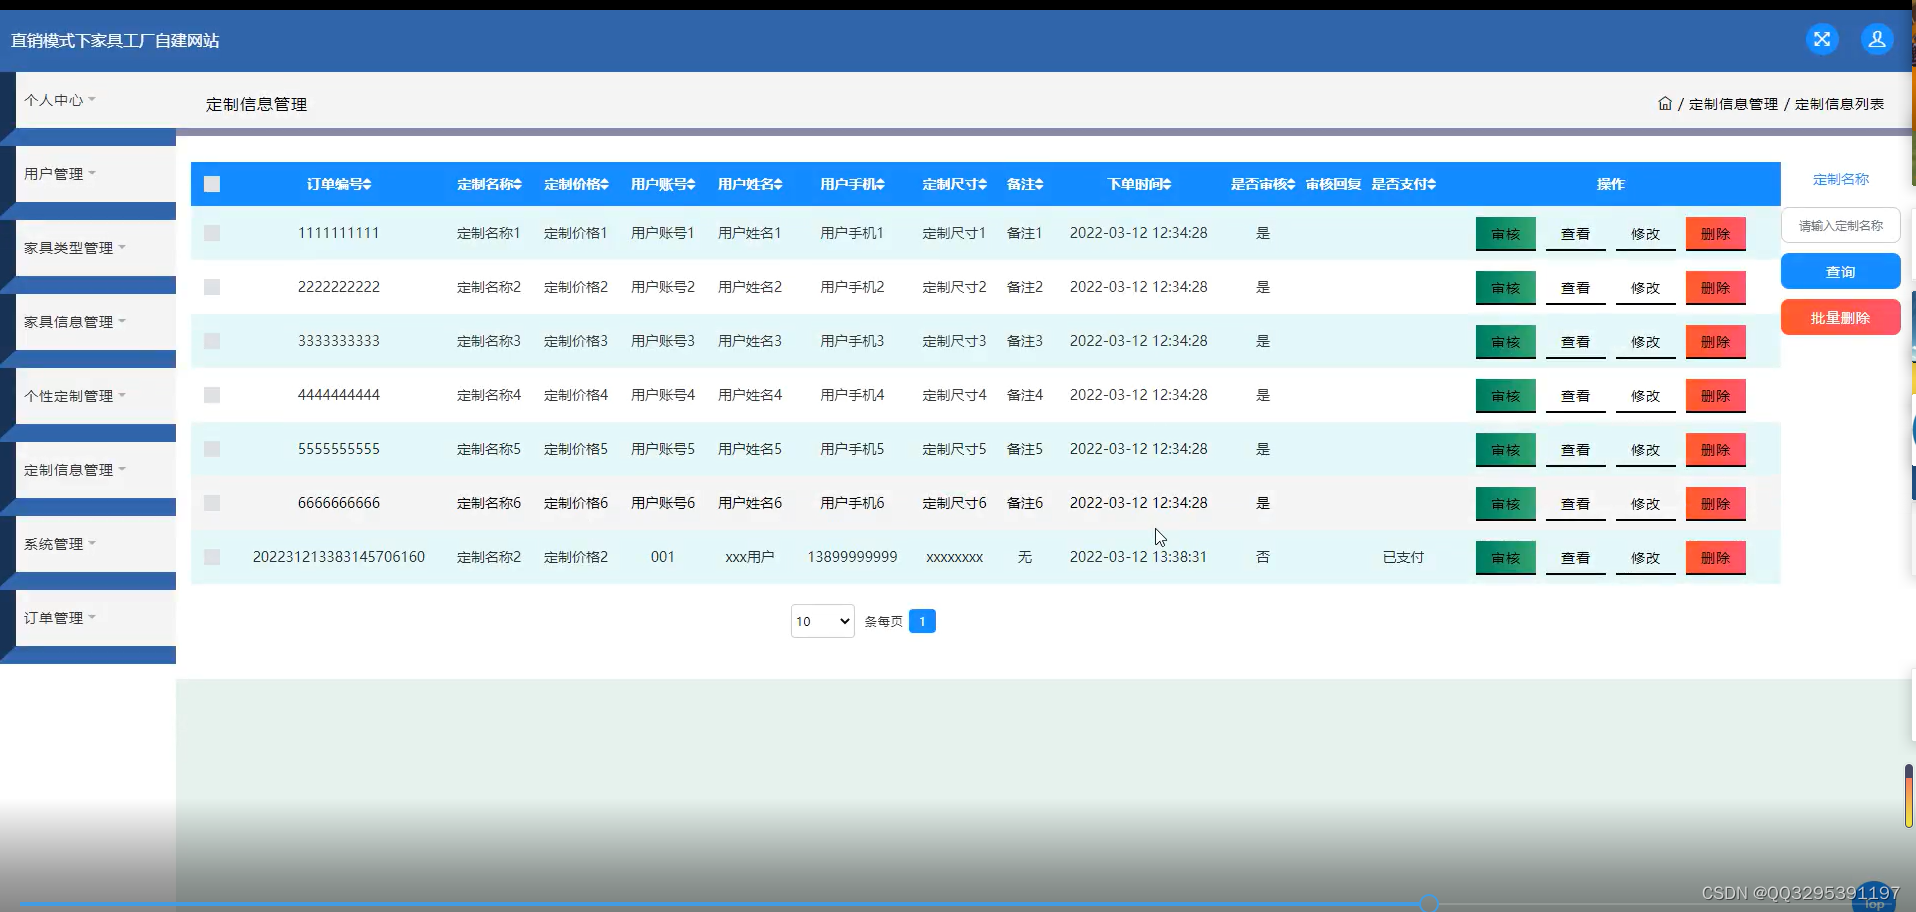Click the 查询 search button

click(x=1840, y=271)
